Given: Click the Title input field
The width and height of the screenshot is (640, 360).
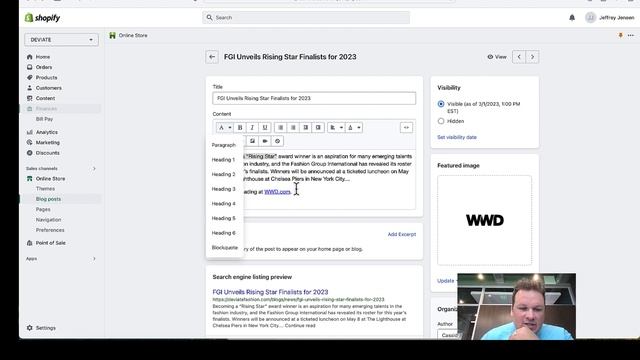Looking at the screenshot, I should tap(314, 98).
